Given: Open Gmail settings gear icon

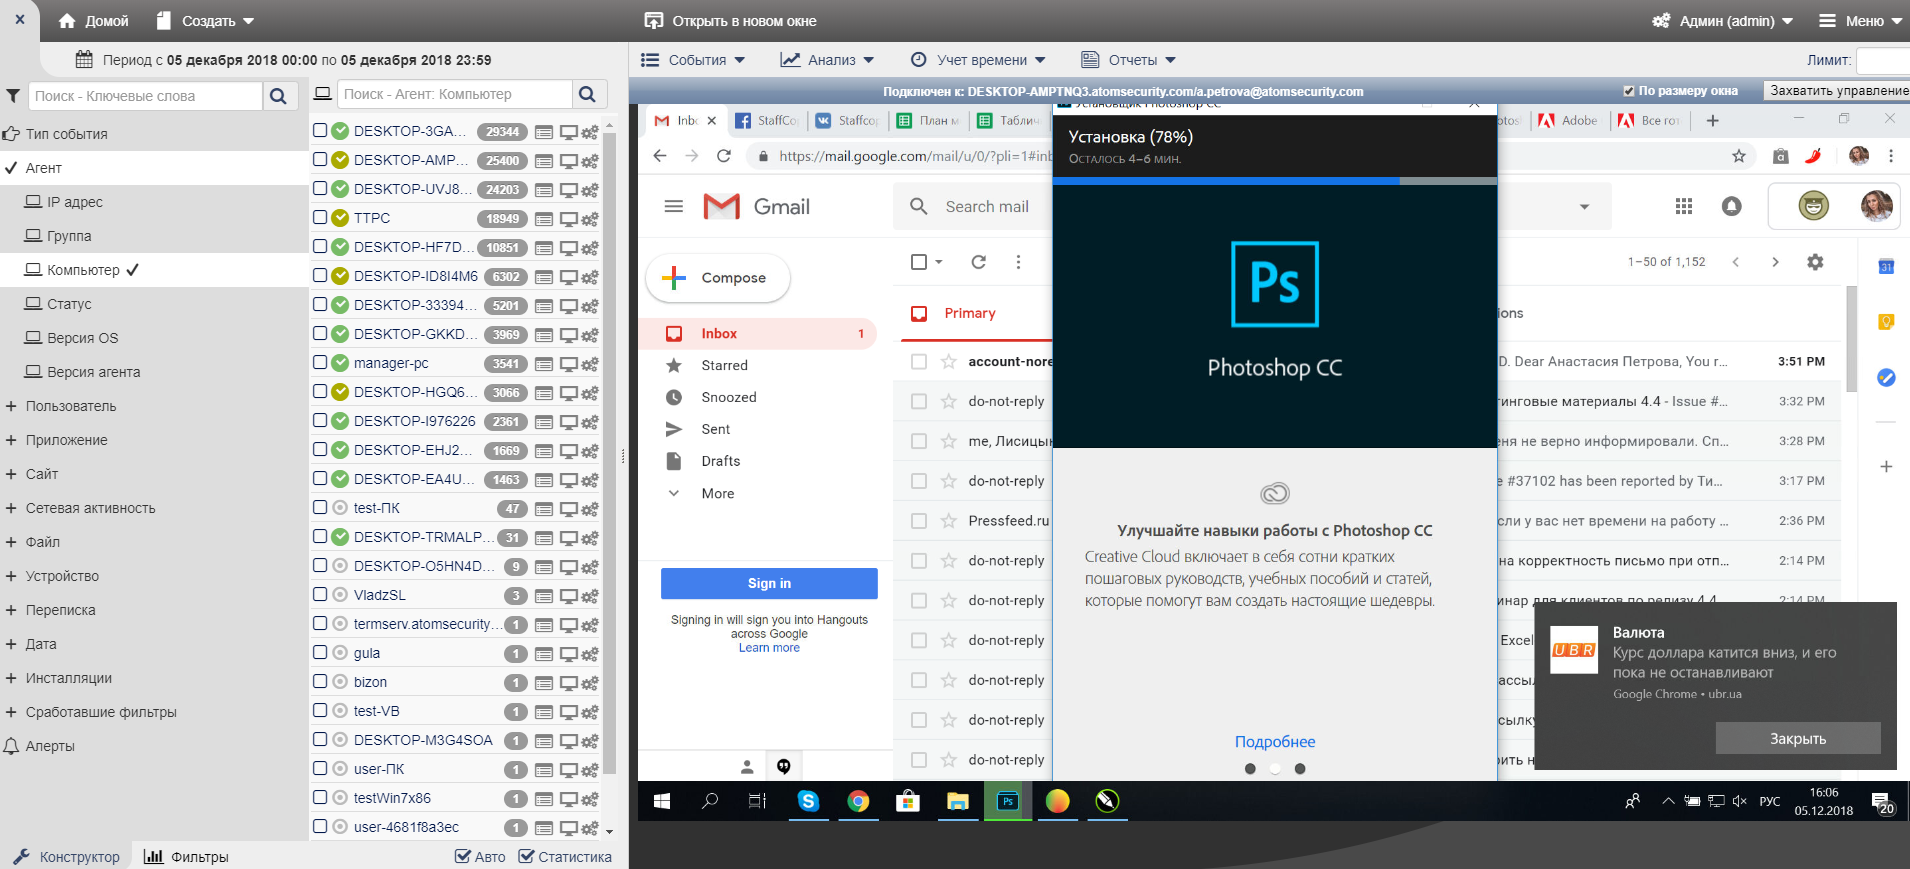Looking at the screenshot, I should pyautogui.click(x=1815, y=262).
